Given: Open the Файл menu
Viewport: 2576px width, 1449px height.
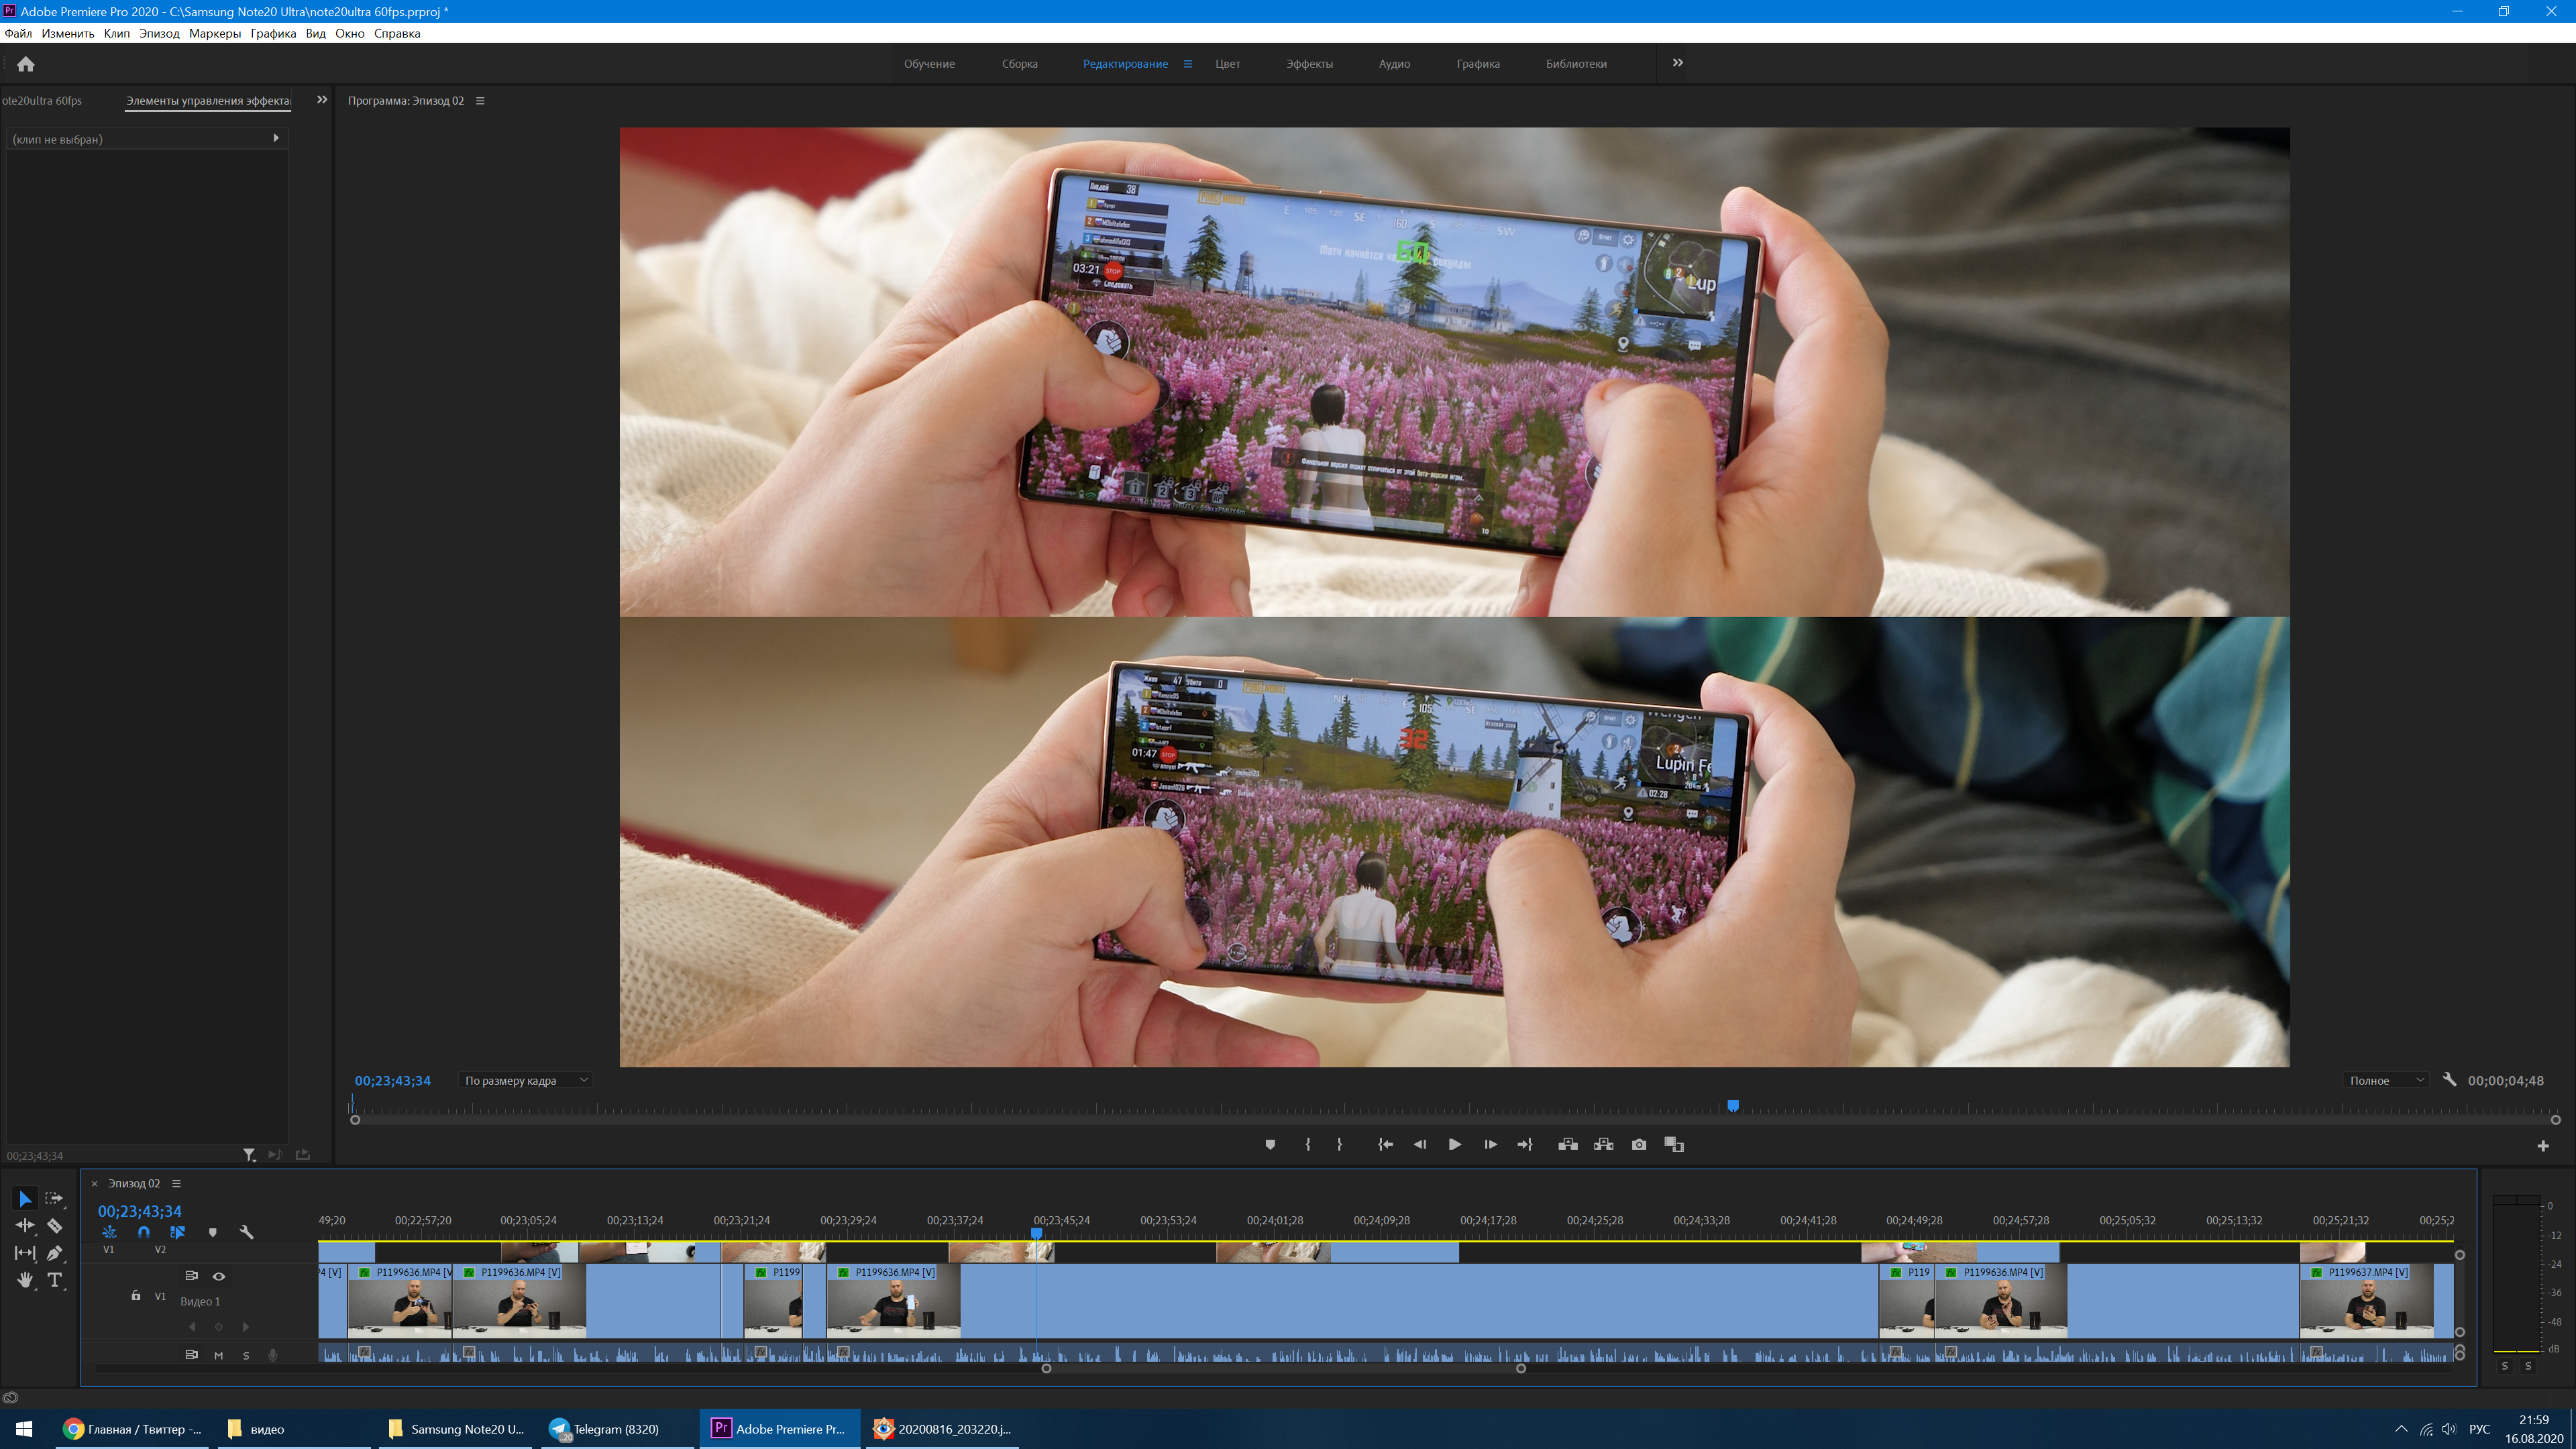Looking at the screenshot, I should click(x=18, y=33).
